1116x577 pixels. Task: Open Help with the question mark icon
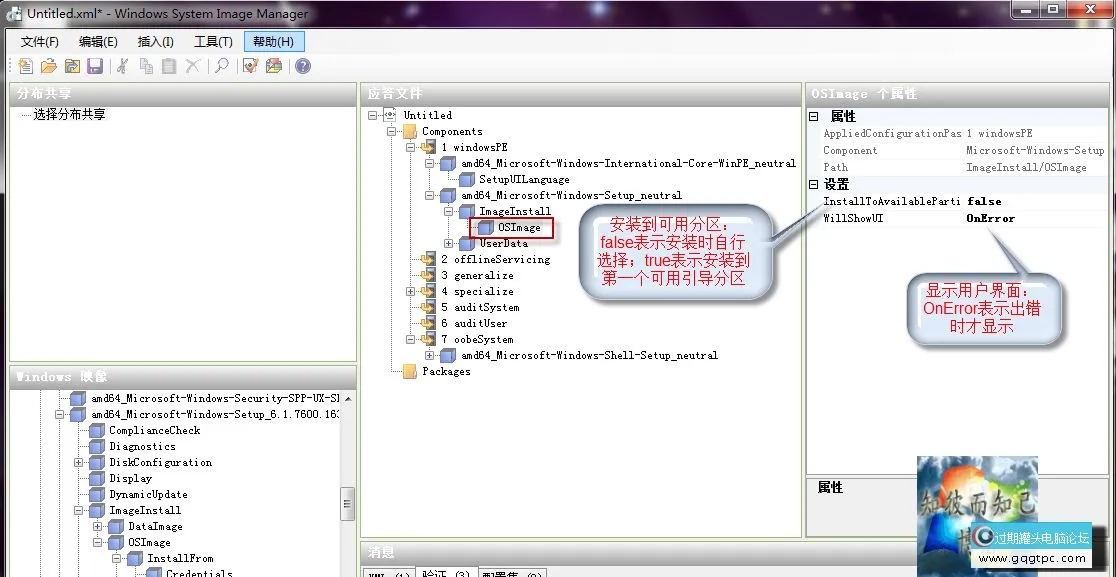tap(301, 65)
